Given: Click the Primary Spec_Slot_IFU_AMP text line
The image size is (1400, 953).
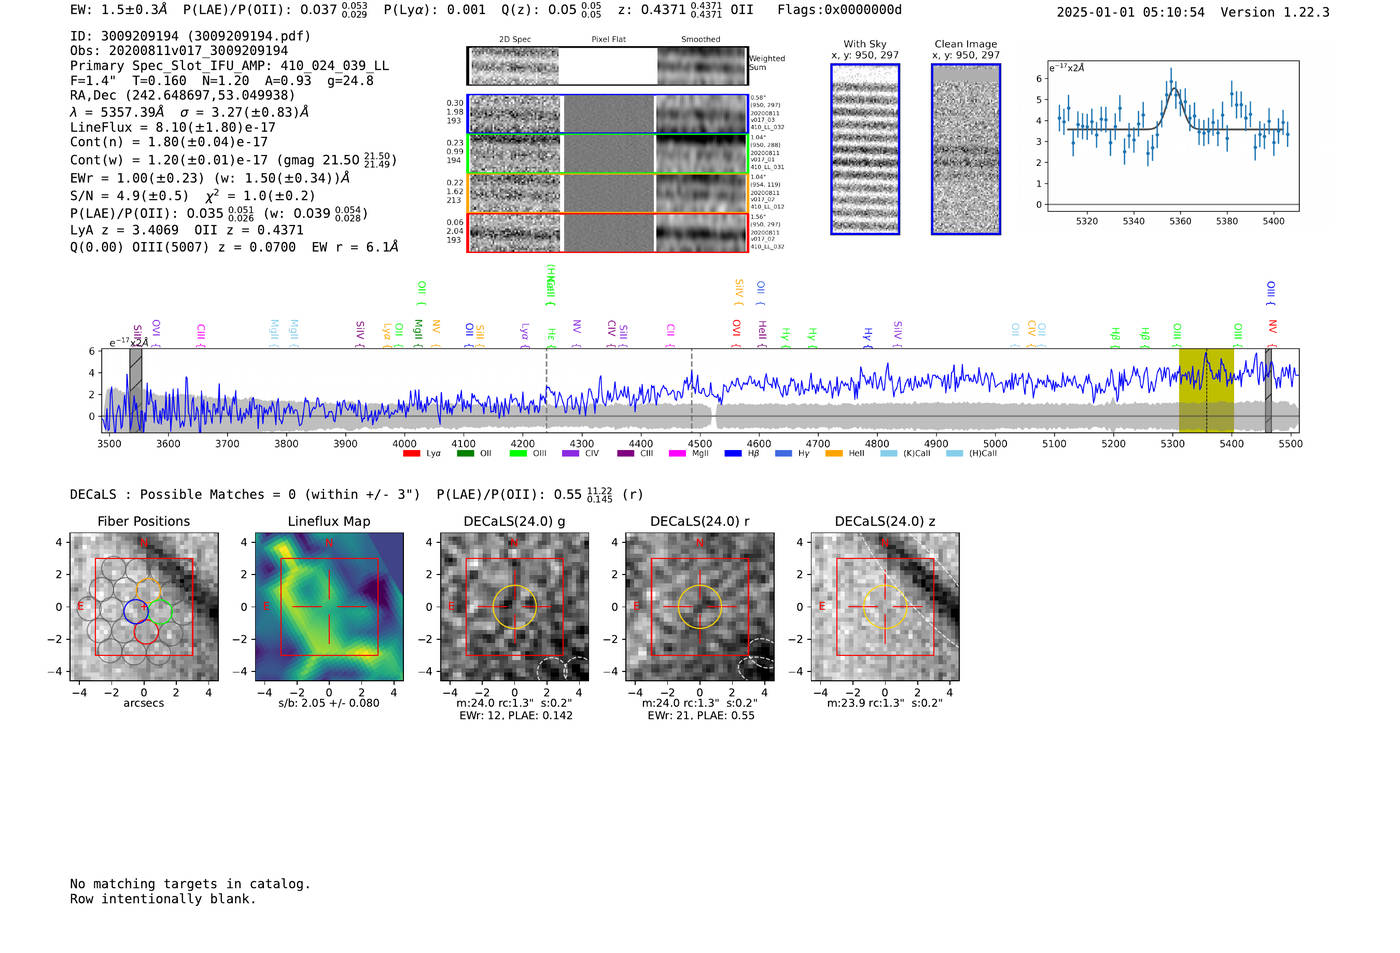Looking at the screenshot, I should click(230, 66).
